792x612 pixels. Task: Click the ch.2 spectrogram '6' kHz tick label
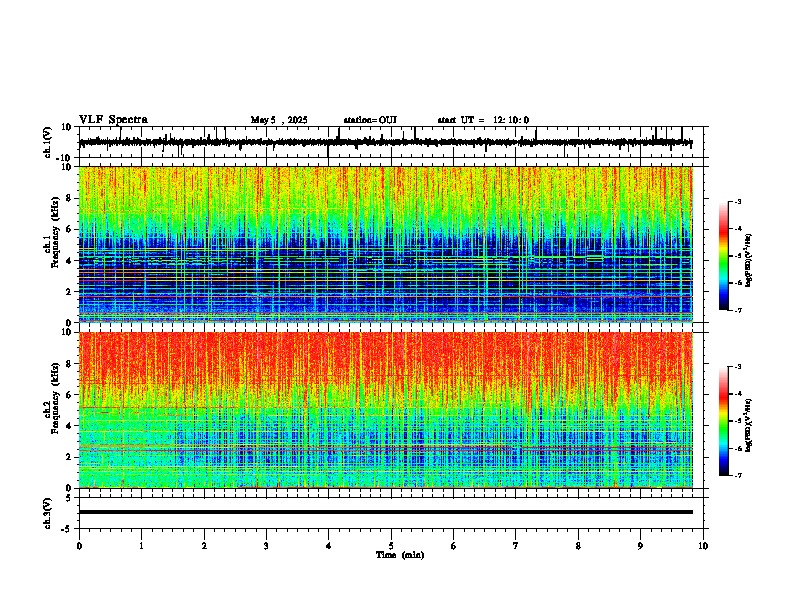pos(69,395)
